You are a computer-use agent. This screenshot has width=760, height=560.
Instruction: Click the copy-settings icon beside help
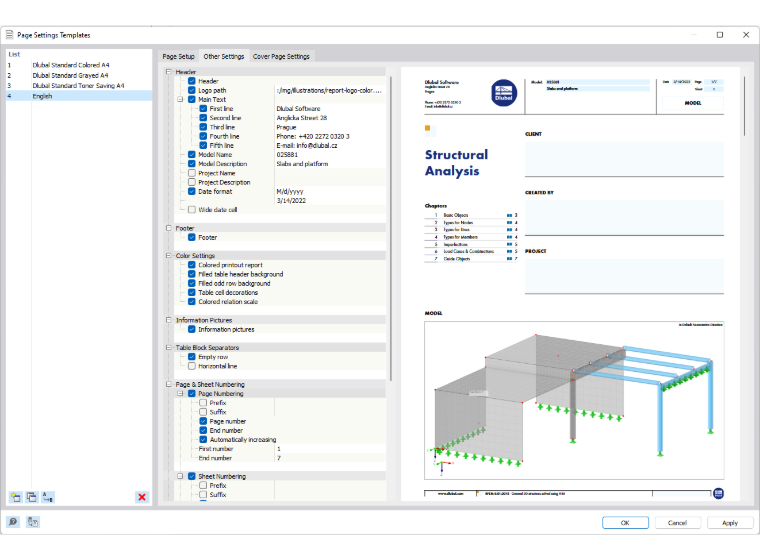coord(33,522)
